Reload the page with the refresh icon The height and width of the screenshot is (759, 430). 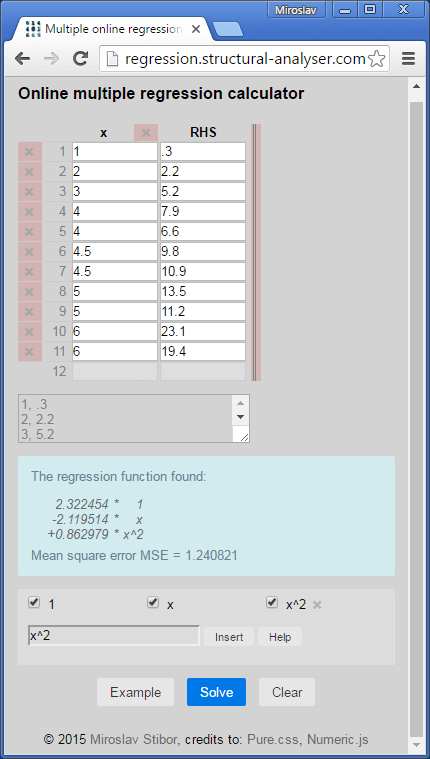[x=80, y=59]
